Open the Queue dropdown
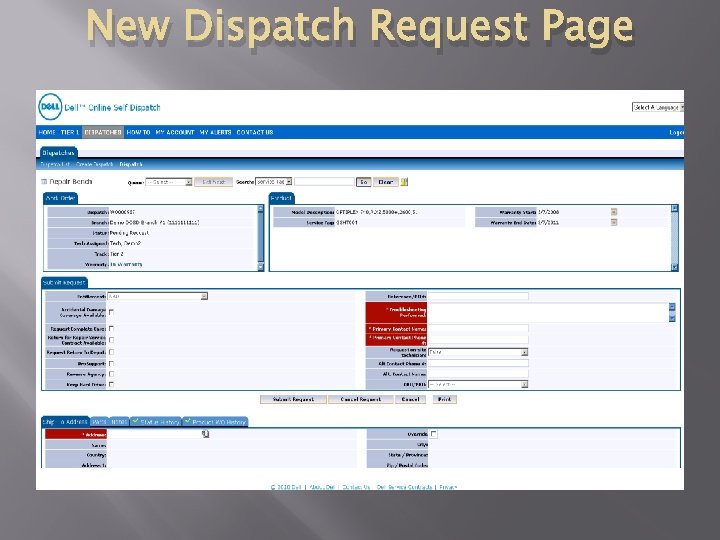720x540 pixels. (169, 182)
